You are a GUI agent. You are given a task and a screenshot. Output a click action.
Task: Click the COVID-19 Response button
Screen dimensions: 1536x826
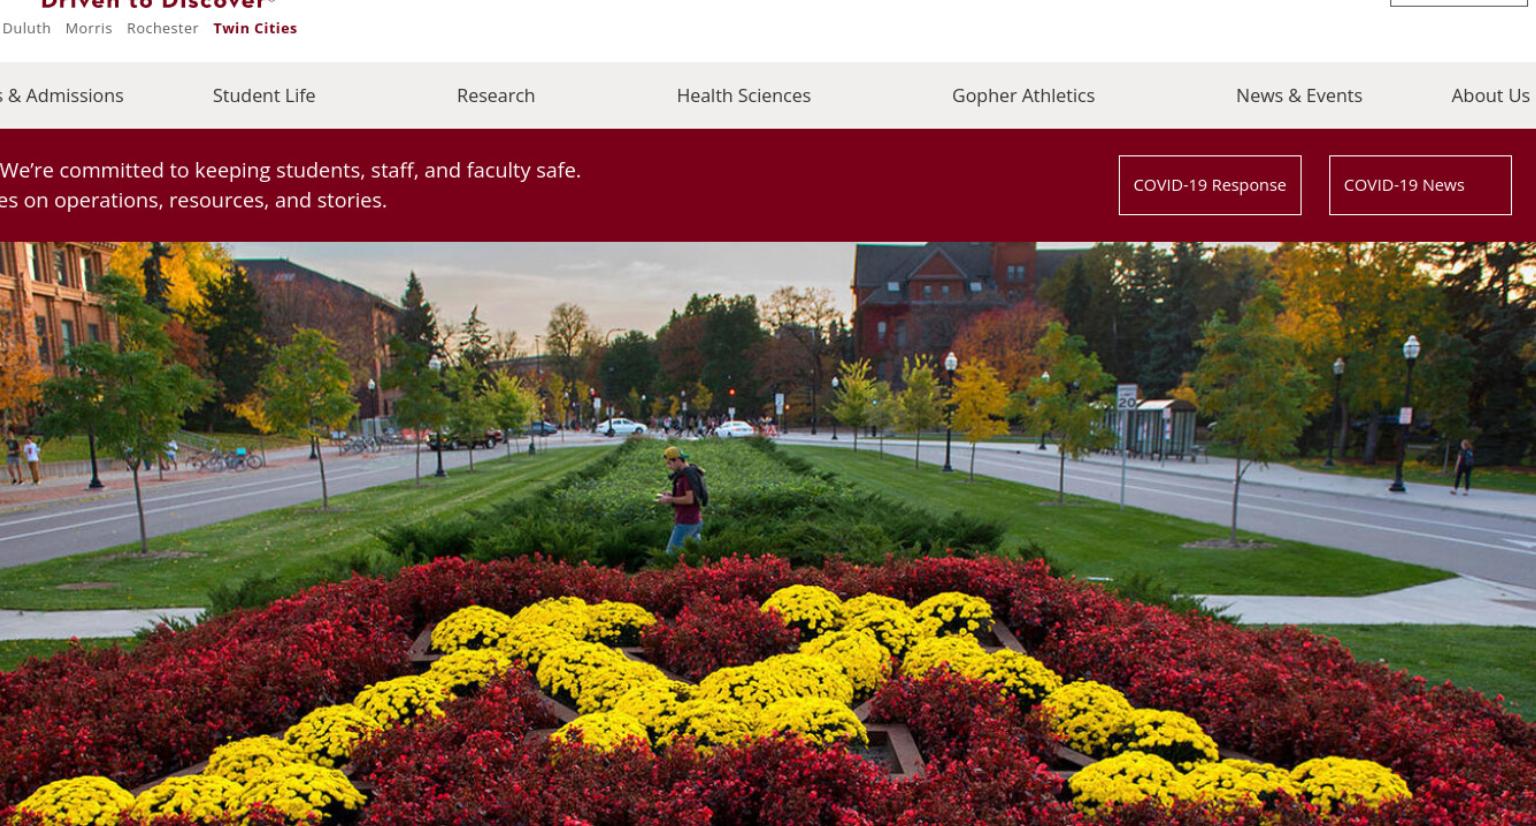point(1210,185)
